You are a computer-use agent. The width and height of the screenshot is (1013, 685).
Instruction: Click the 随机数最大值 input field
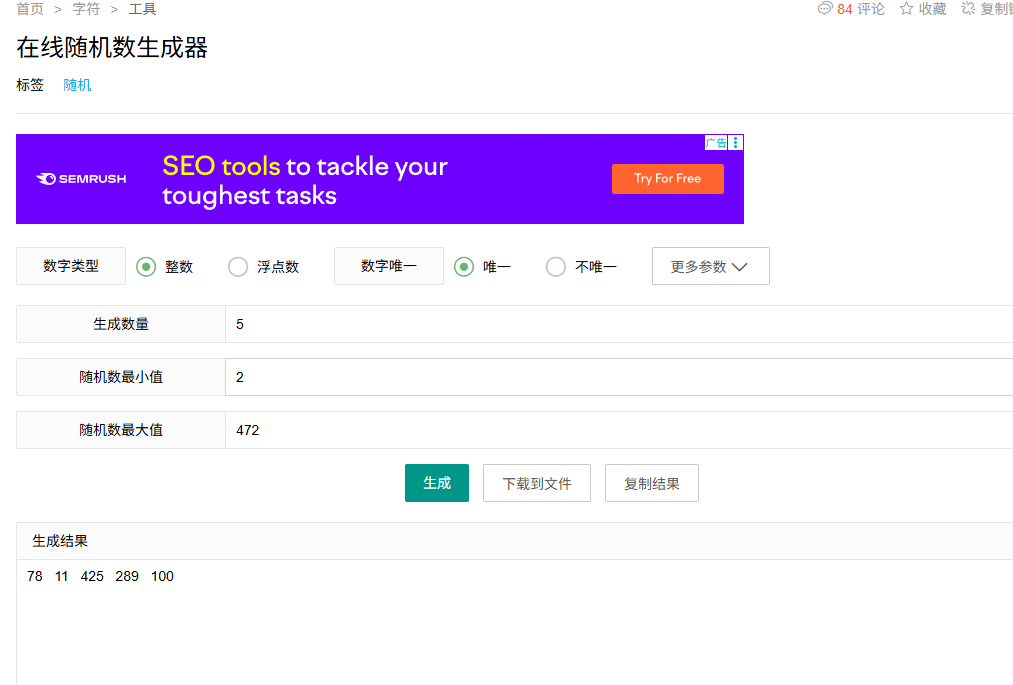click(620, 430)
